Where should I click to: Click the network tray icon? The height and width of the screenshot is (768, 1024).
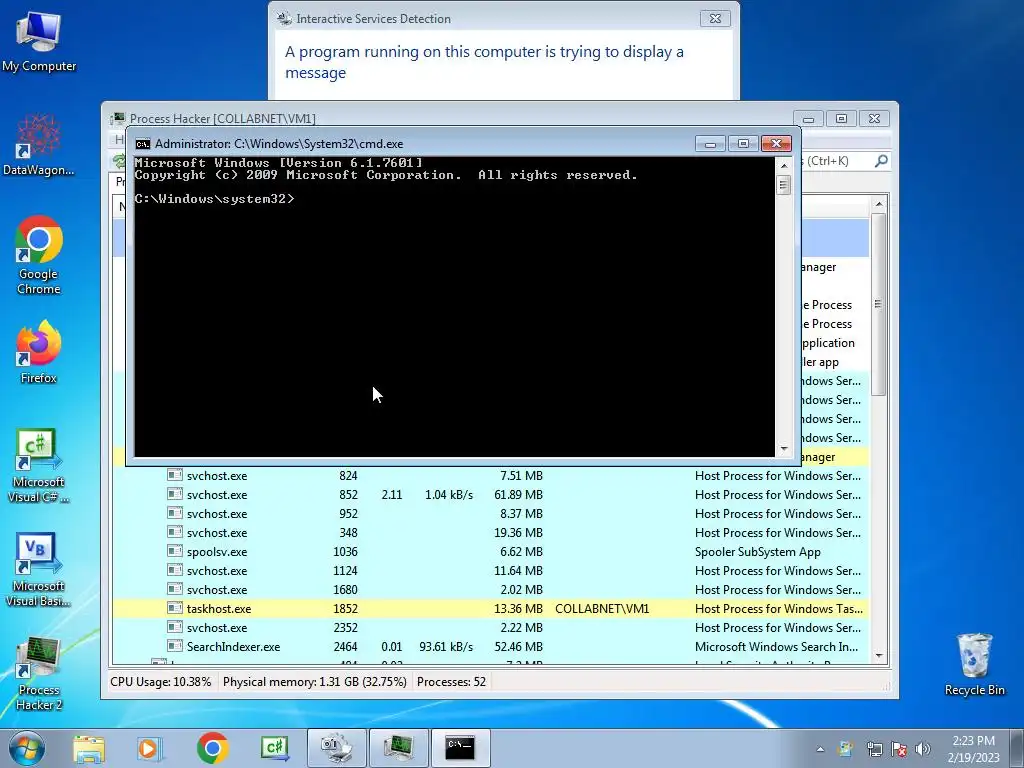coord(874,749)
